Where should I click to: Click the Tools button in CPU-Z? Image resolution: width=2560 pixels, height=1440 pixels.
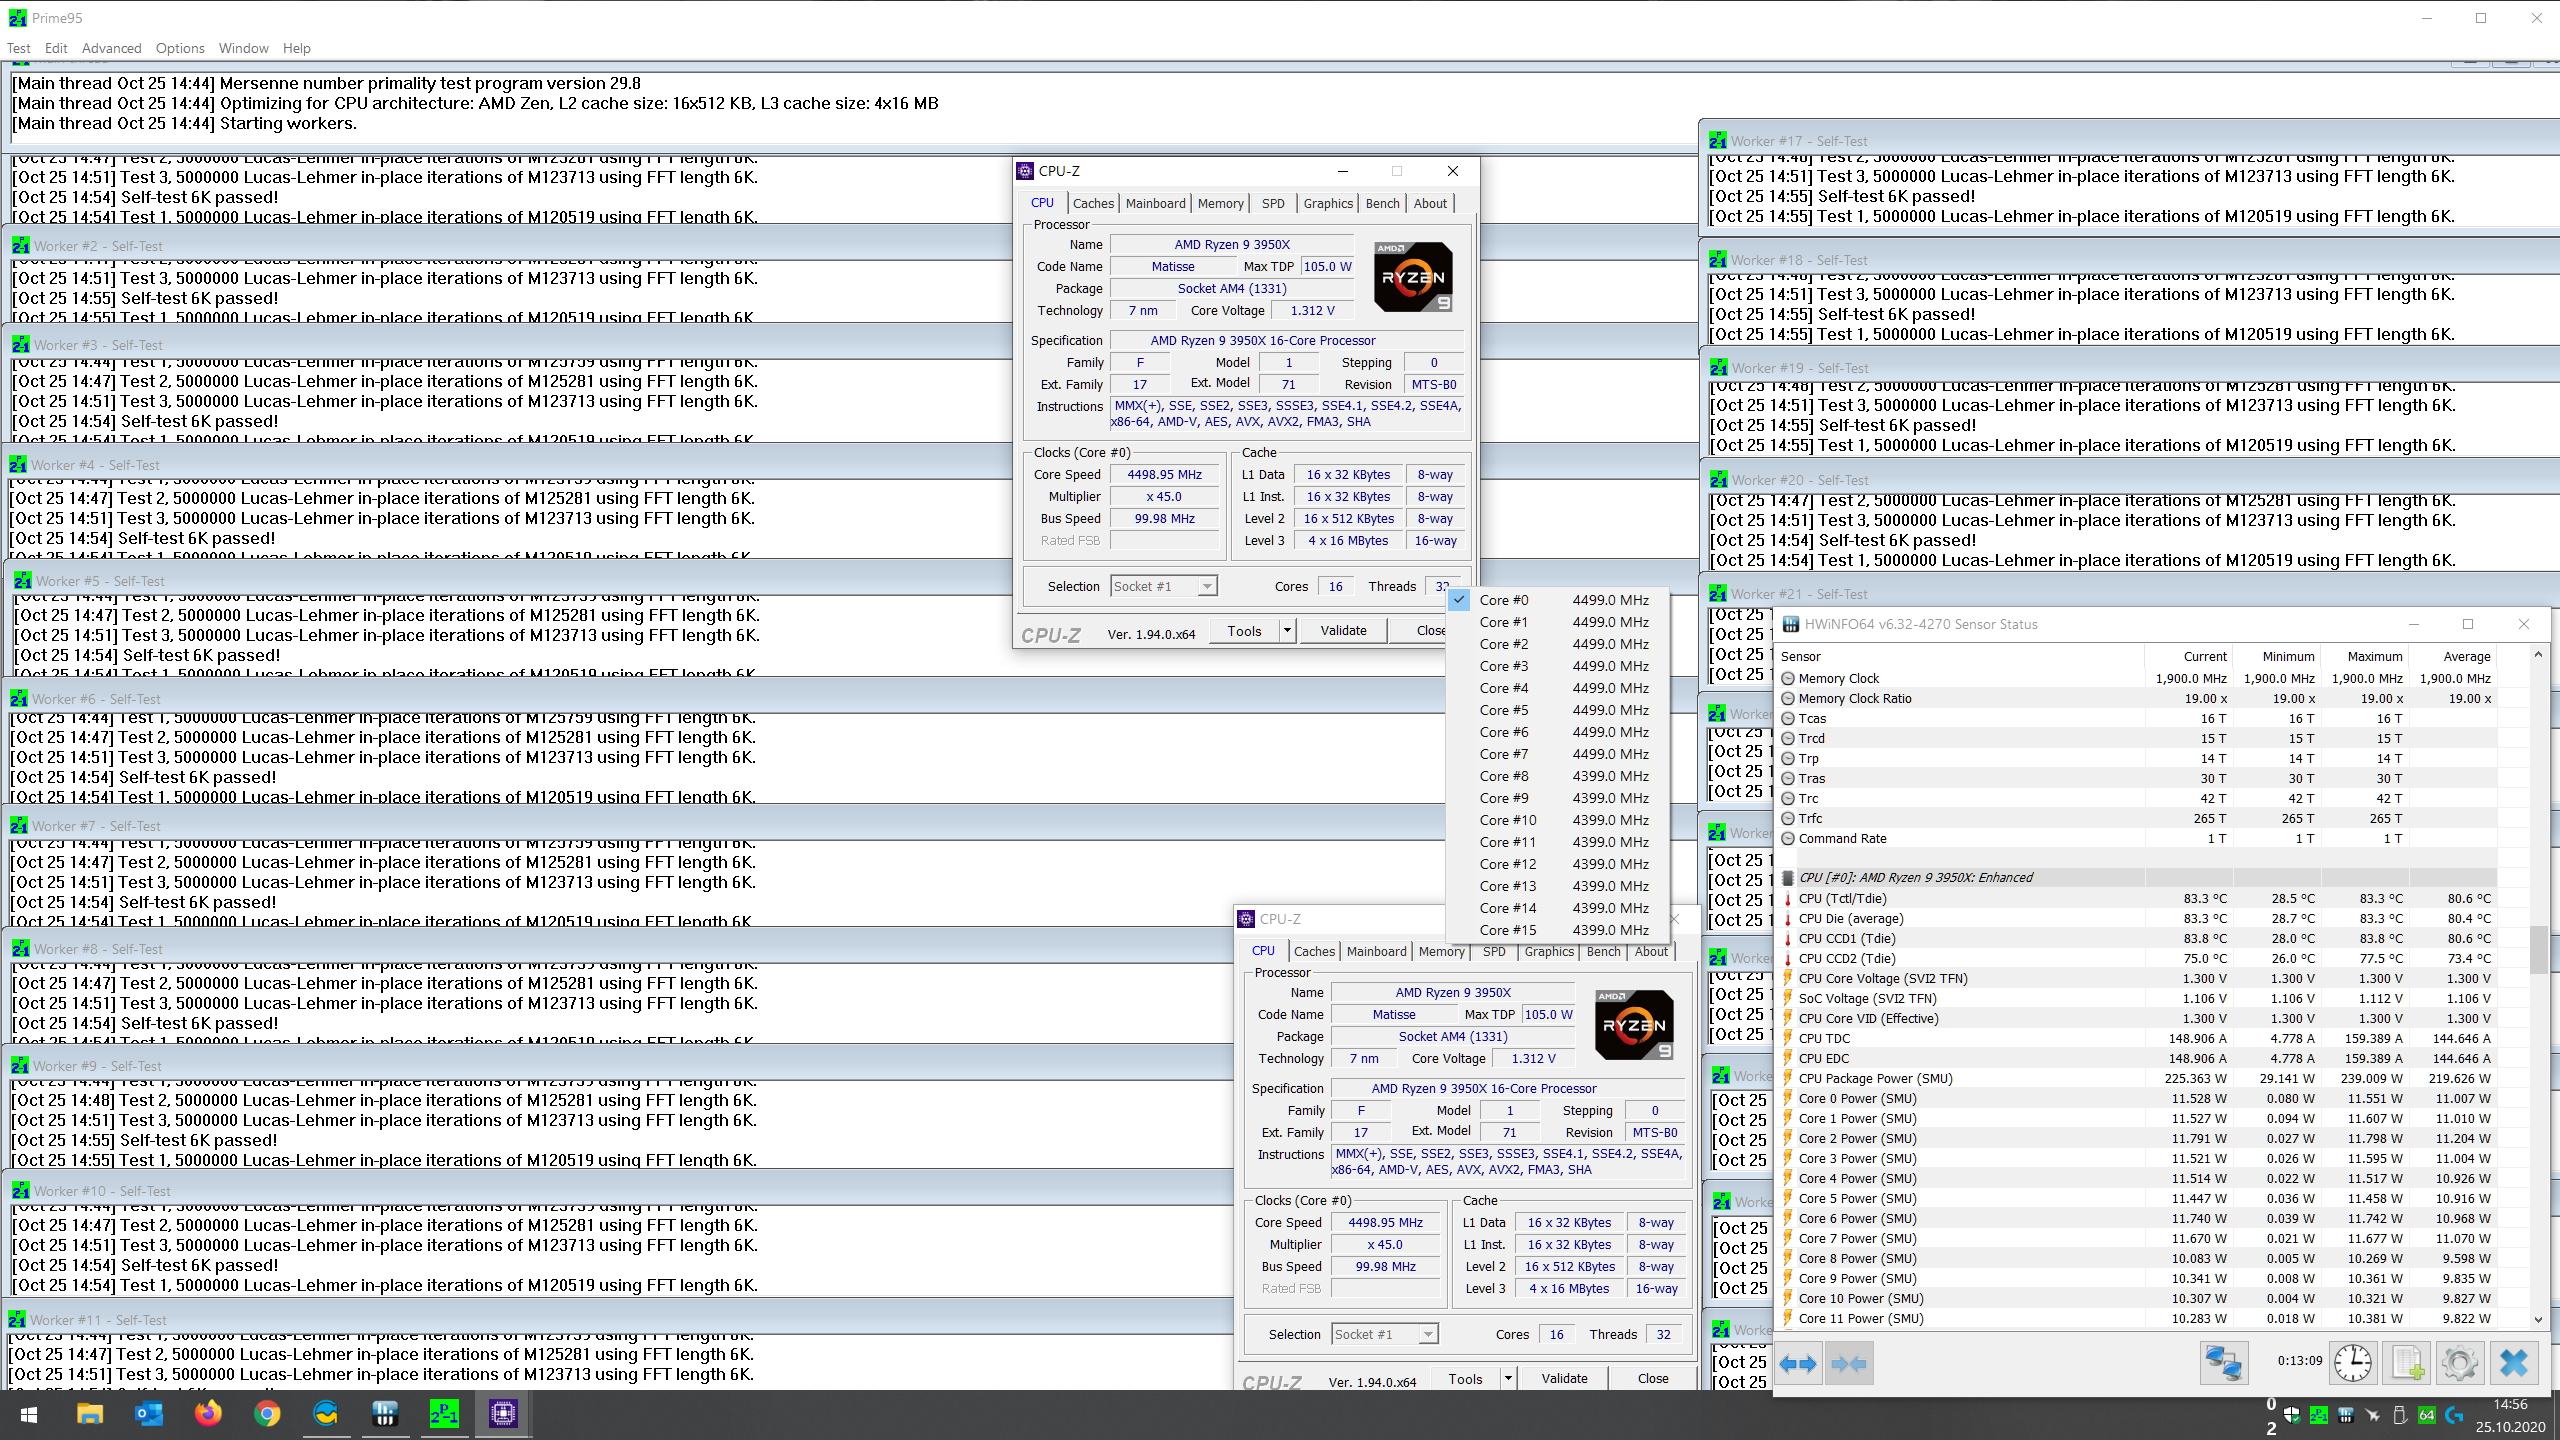[x=1243, y=629]
